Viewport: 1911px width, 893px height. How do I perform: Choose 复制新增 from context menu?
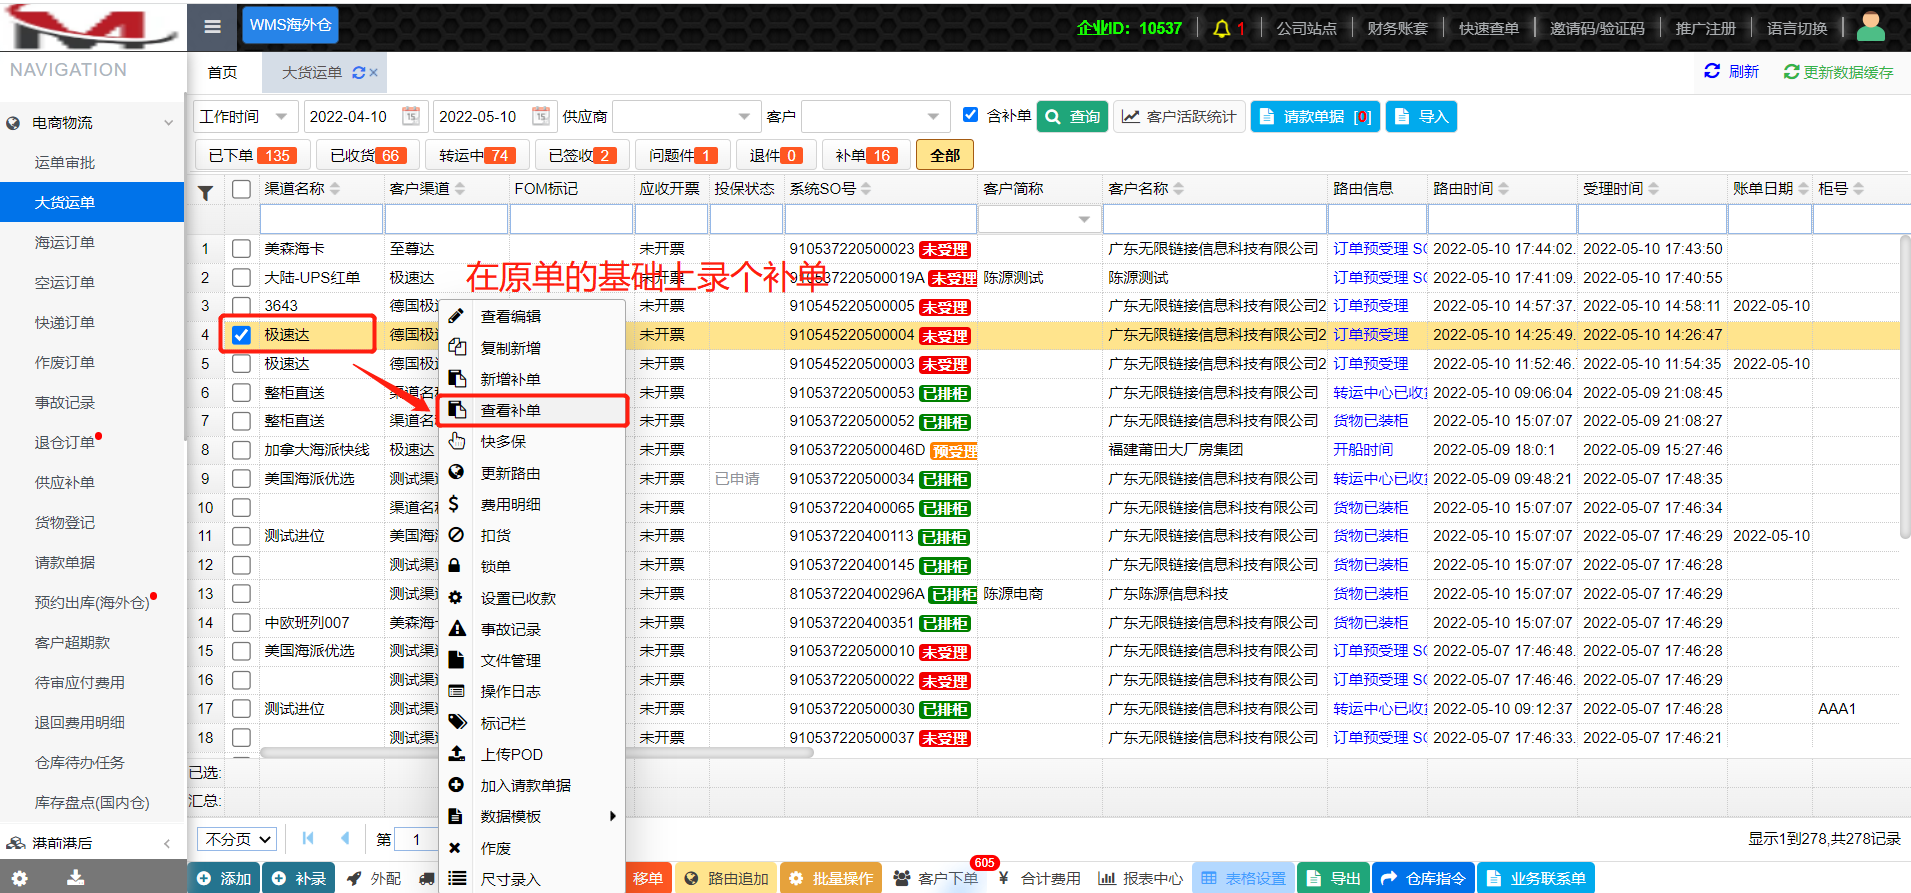(x=510, y=348)
